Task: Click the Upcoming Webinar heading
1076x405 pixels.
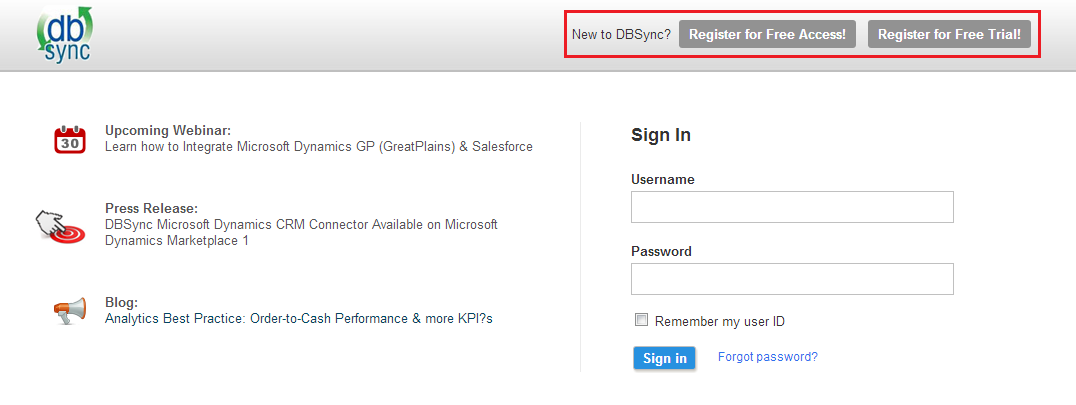Action: pos(168,131)
